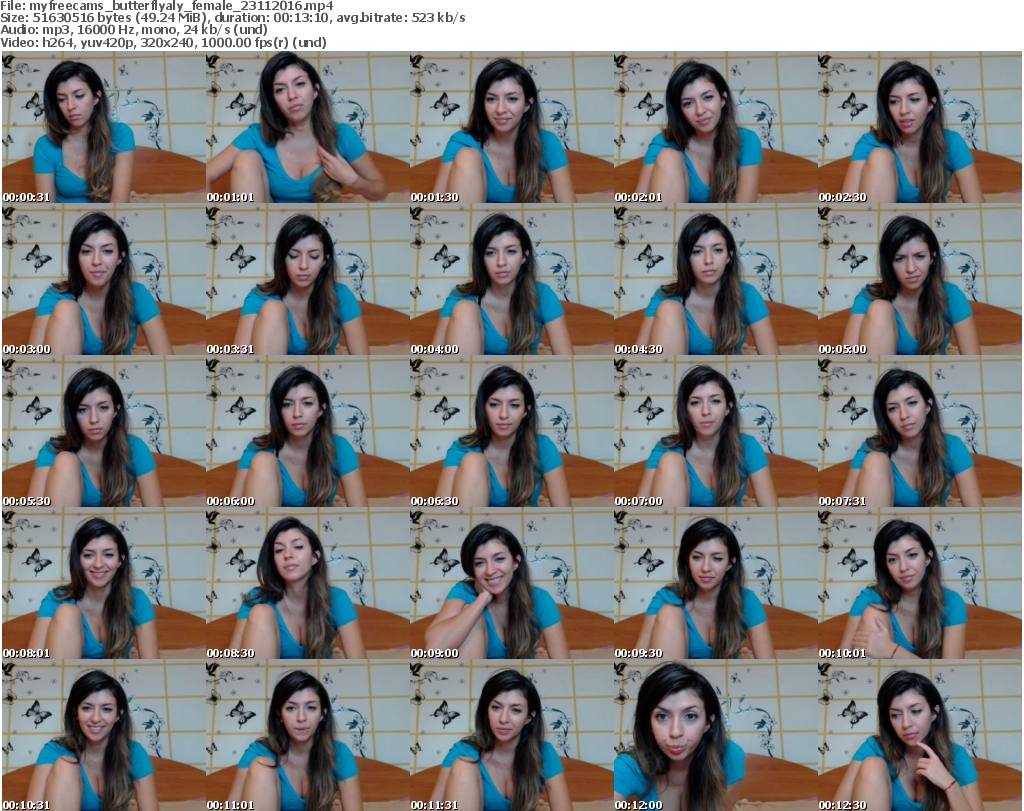Screen dimensions: 1024x811
Task: Select the thumbnail stamped 00:01:01
Action: pos(308,127)
